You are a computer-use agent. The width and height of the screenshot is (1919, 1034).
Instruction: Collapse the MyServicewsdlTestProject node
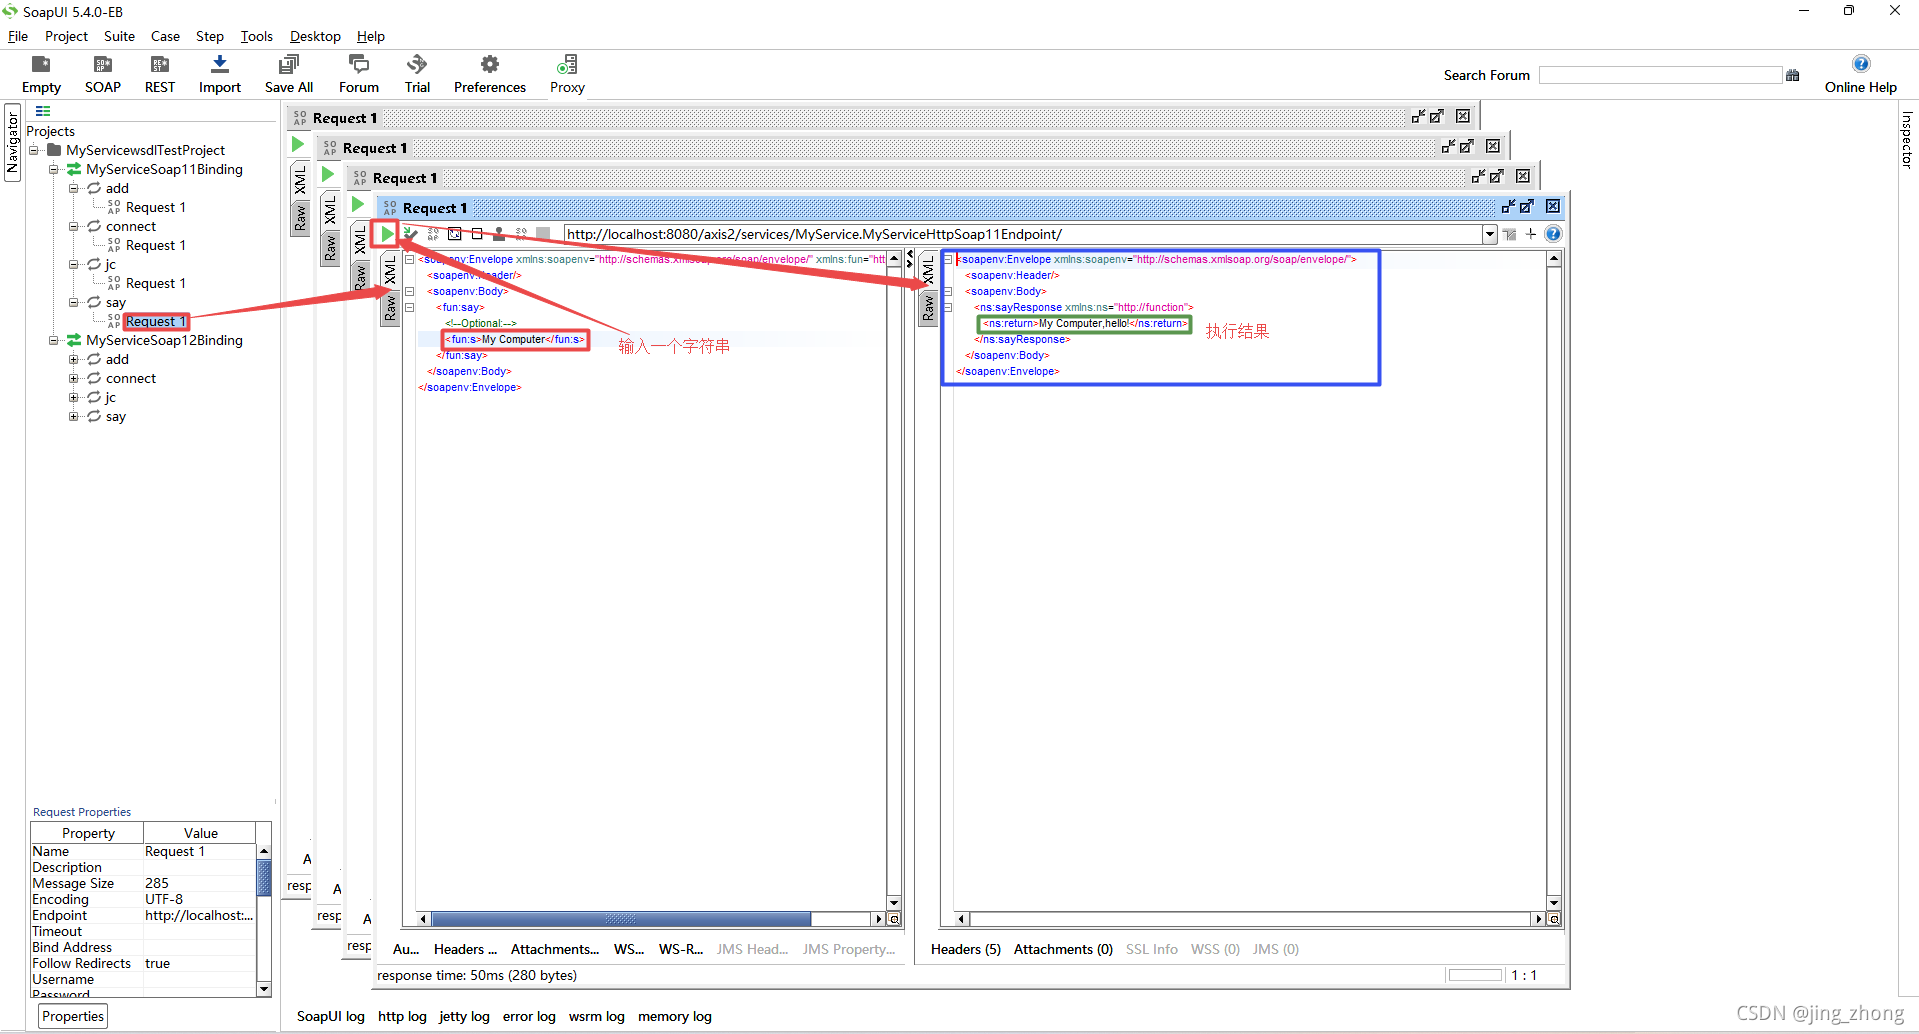pos(34,150)
